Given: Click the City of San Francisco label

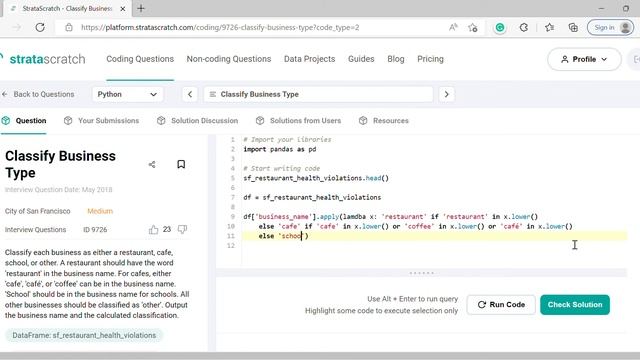Looking at the screenshot, I should click(38, 211).
